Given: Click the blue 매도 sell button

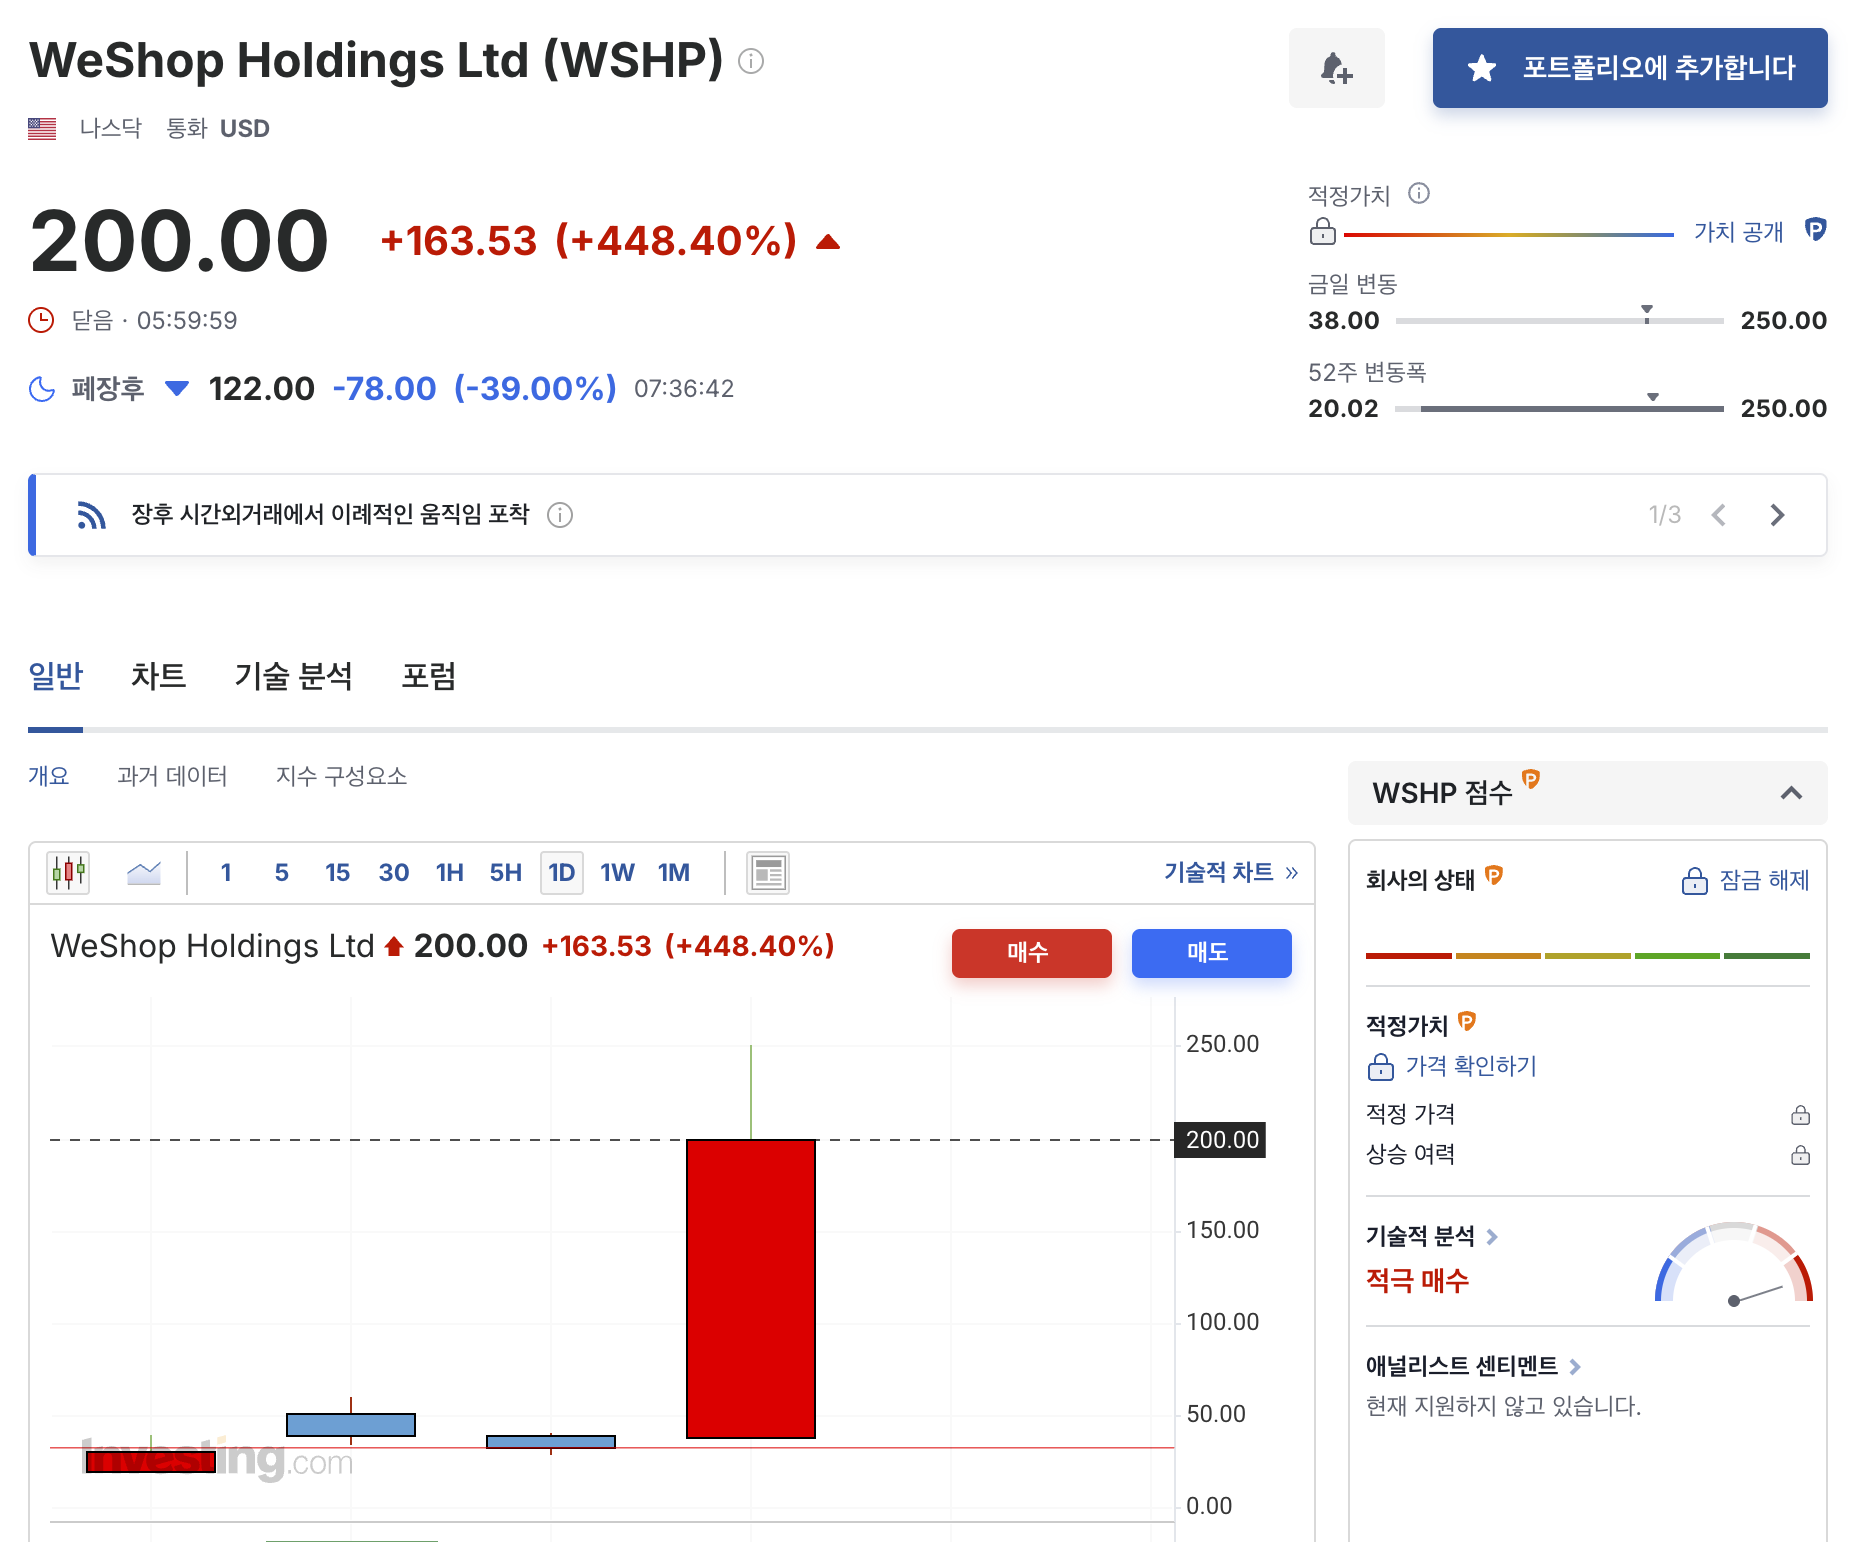Looking at the screenshot, I should point(1211,953).
